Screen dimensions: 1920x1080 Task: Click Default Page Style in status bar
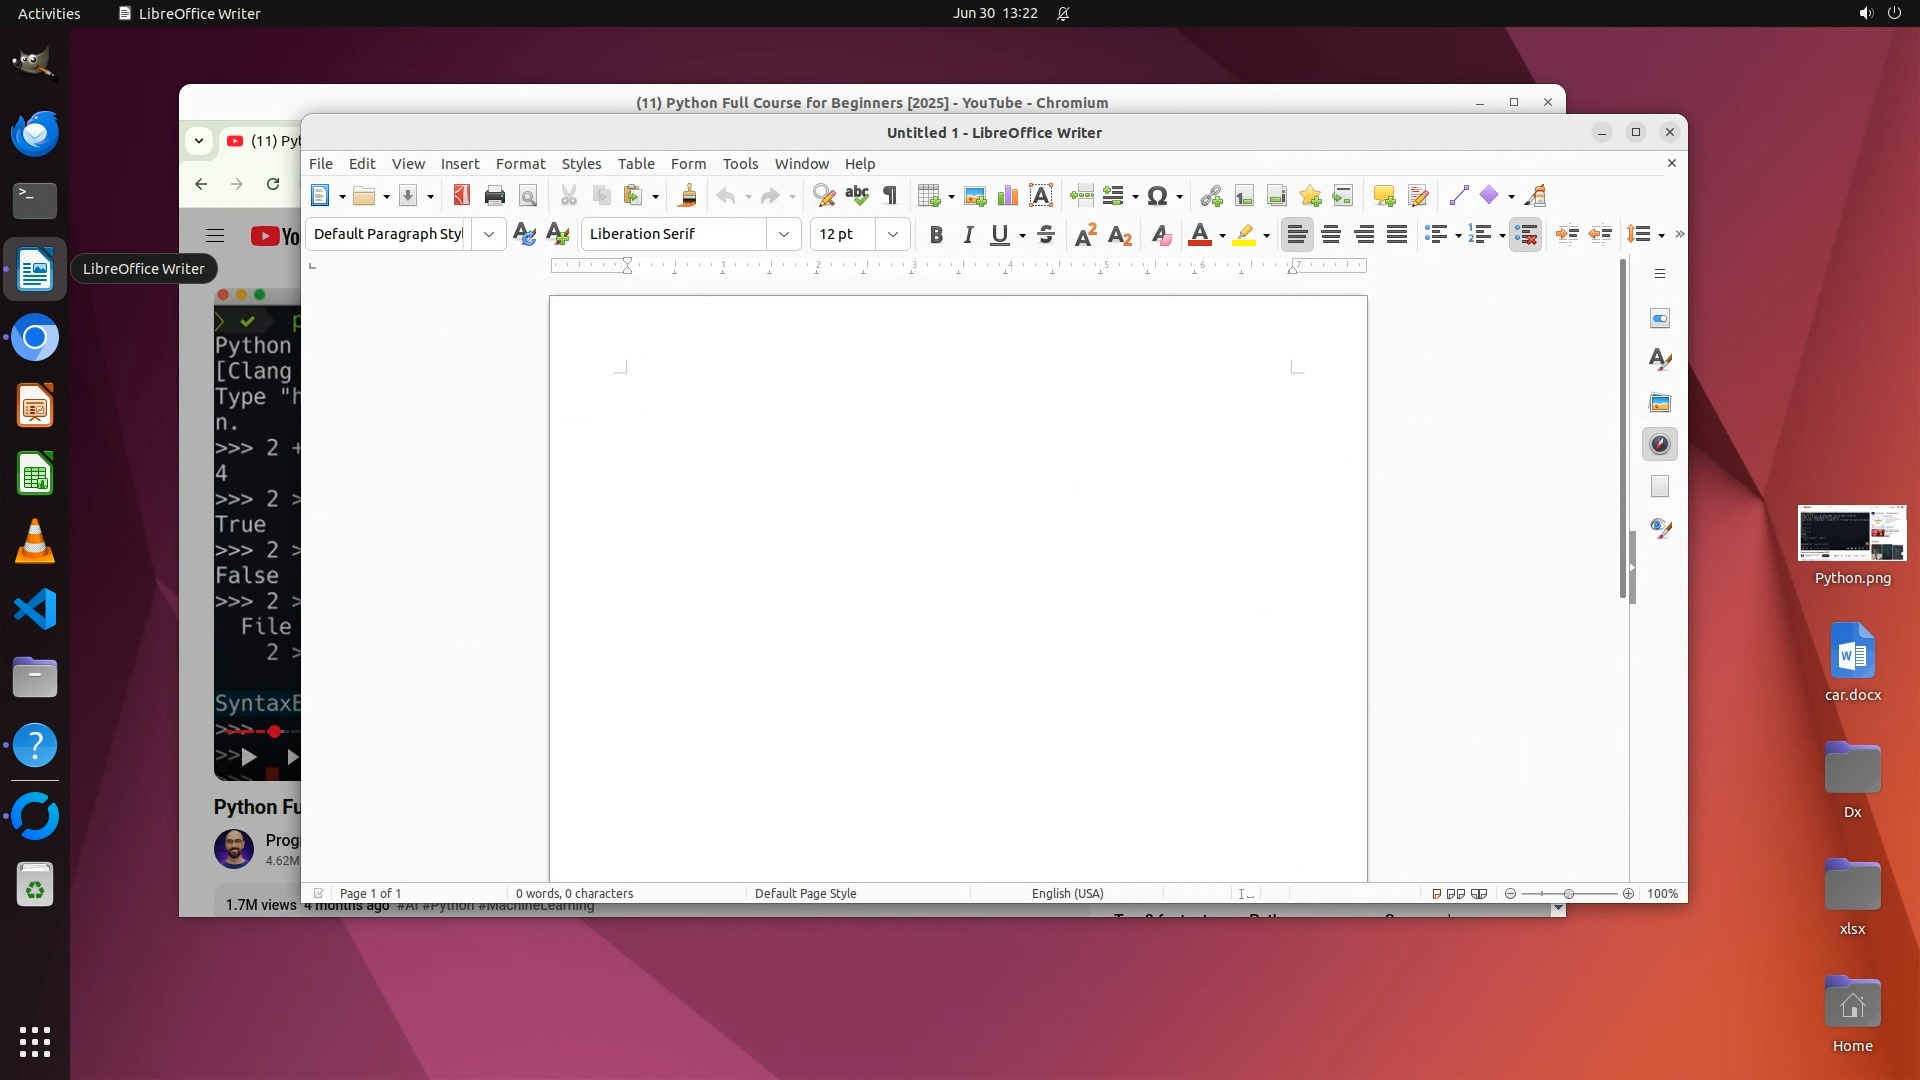pos(805,893)
